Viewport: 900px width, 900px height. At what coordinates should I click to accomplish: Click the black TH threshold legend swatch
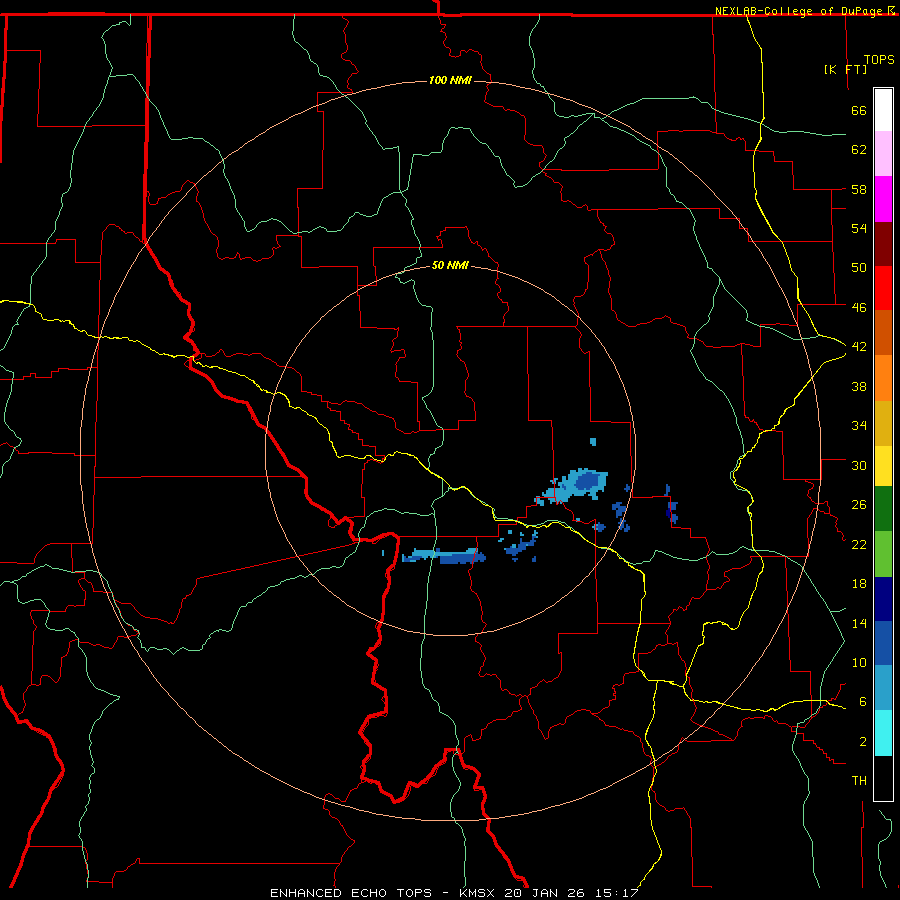click(883, 778)
